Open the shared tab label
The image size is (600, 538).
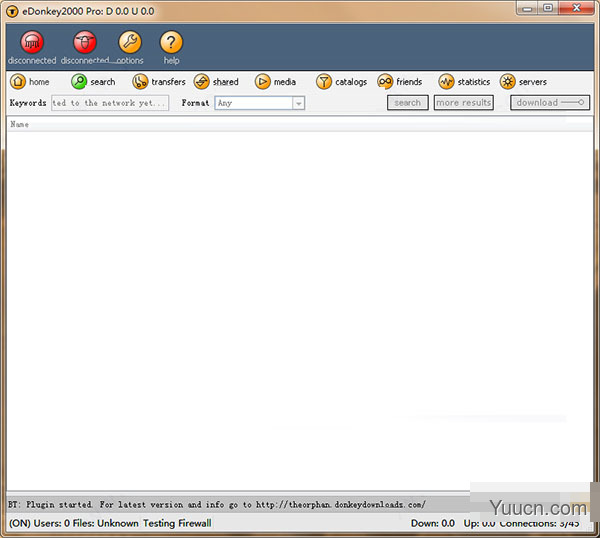[x=225, y=82]
